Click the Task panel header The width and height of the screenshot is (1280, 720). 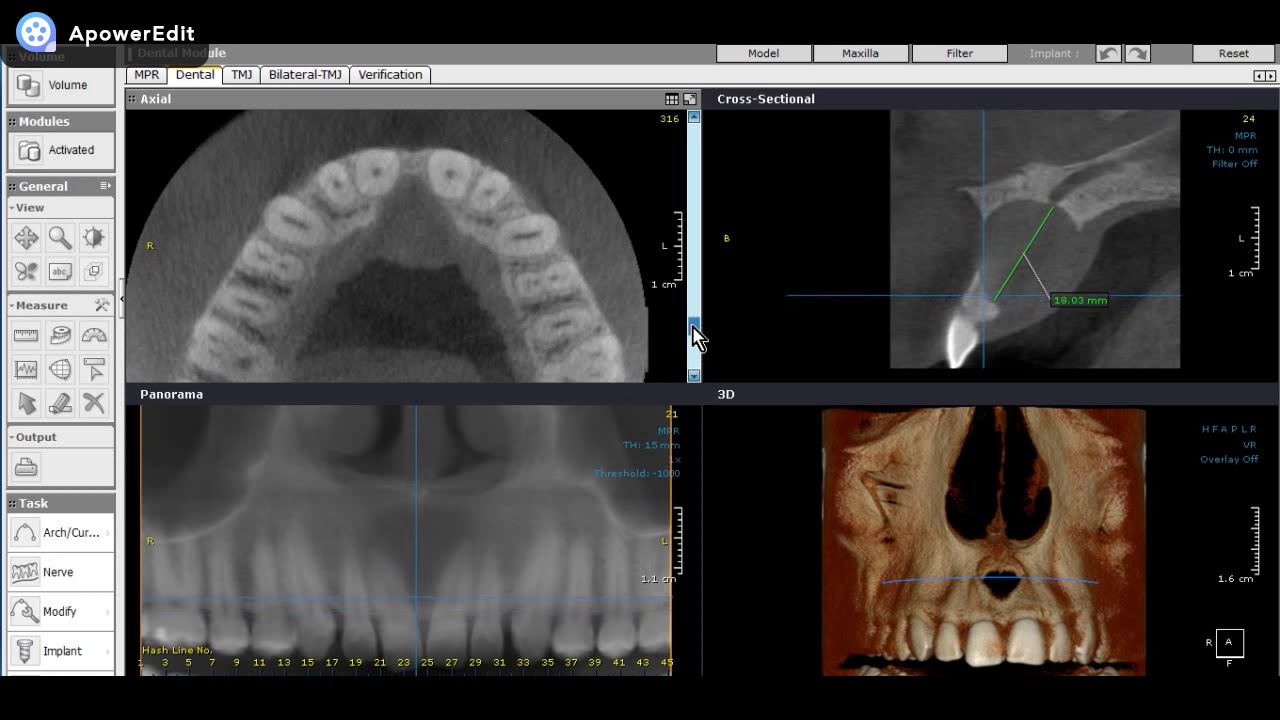pos(61,504)
